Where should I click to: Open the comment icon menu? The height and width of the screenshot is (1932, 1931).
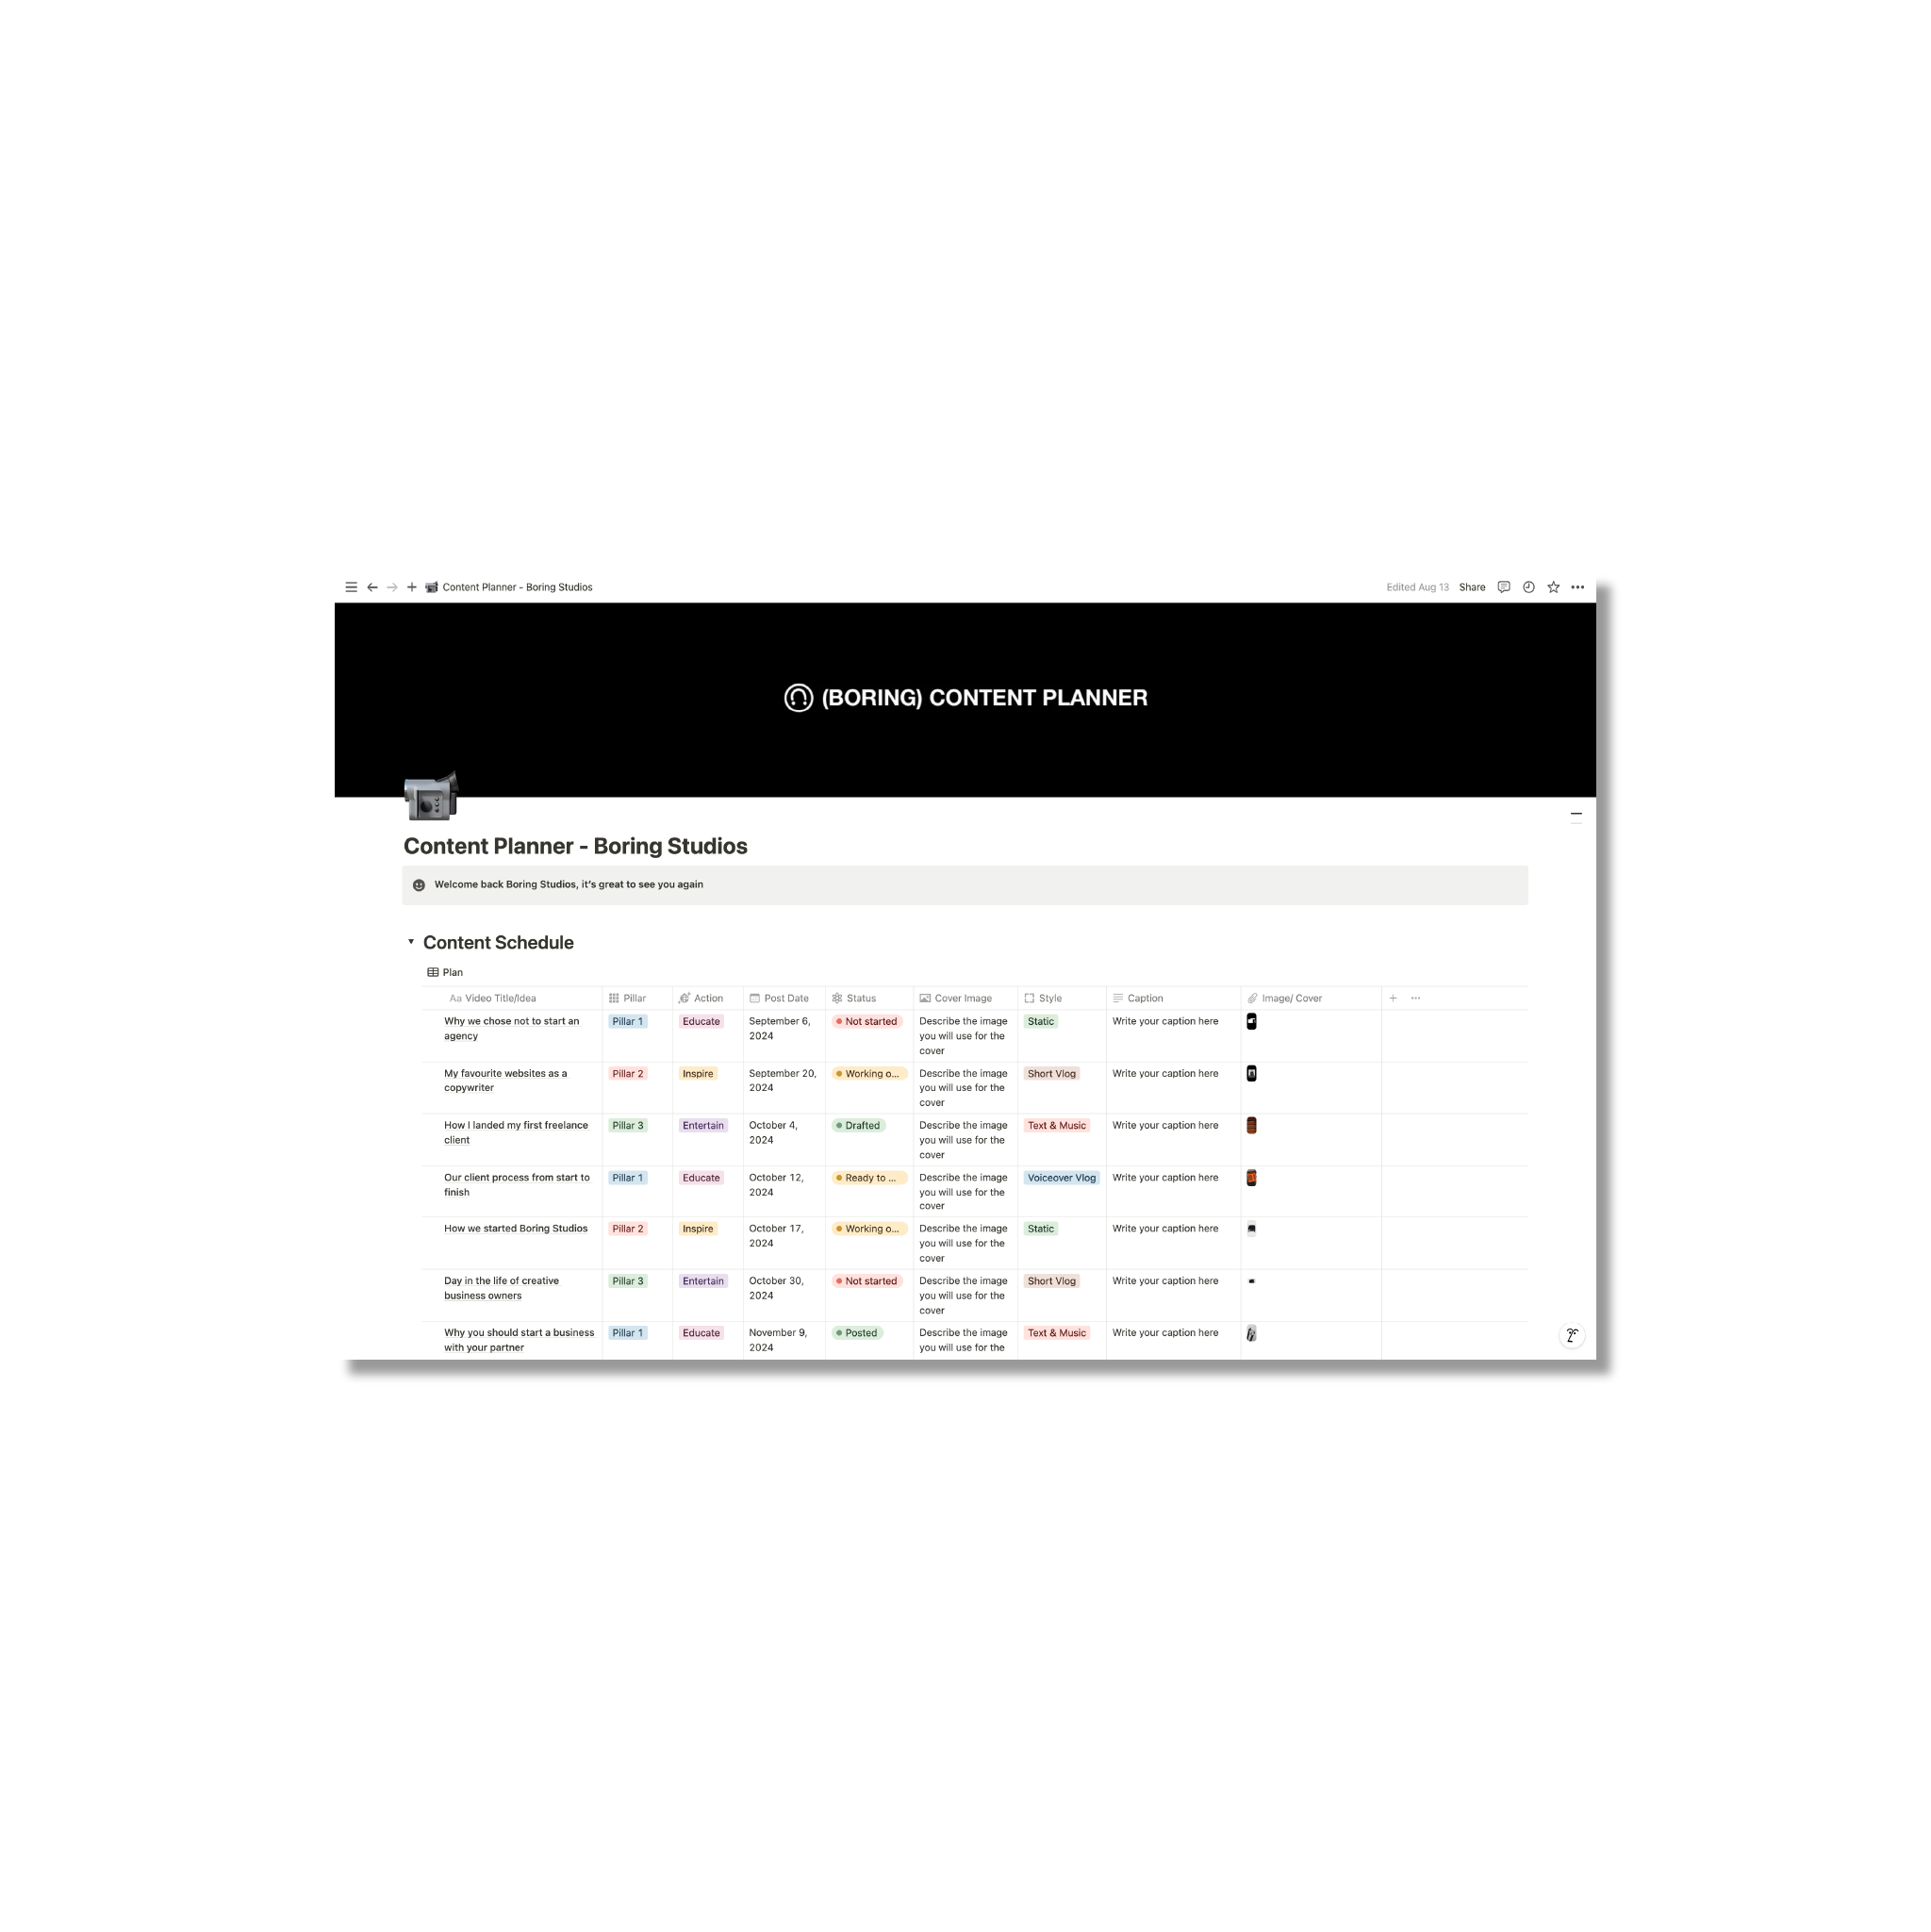1503,586
